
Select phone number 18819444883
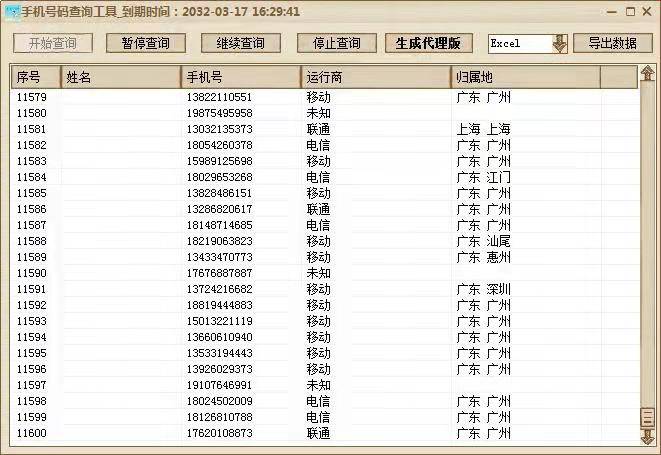tap(219, 306)
